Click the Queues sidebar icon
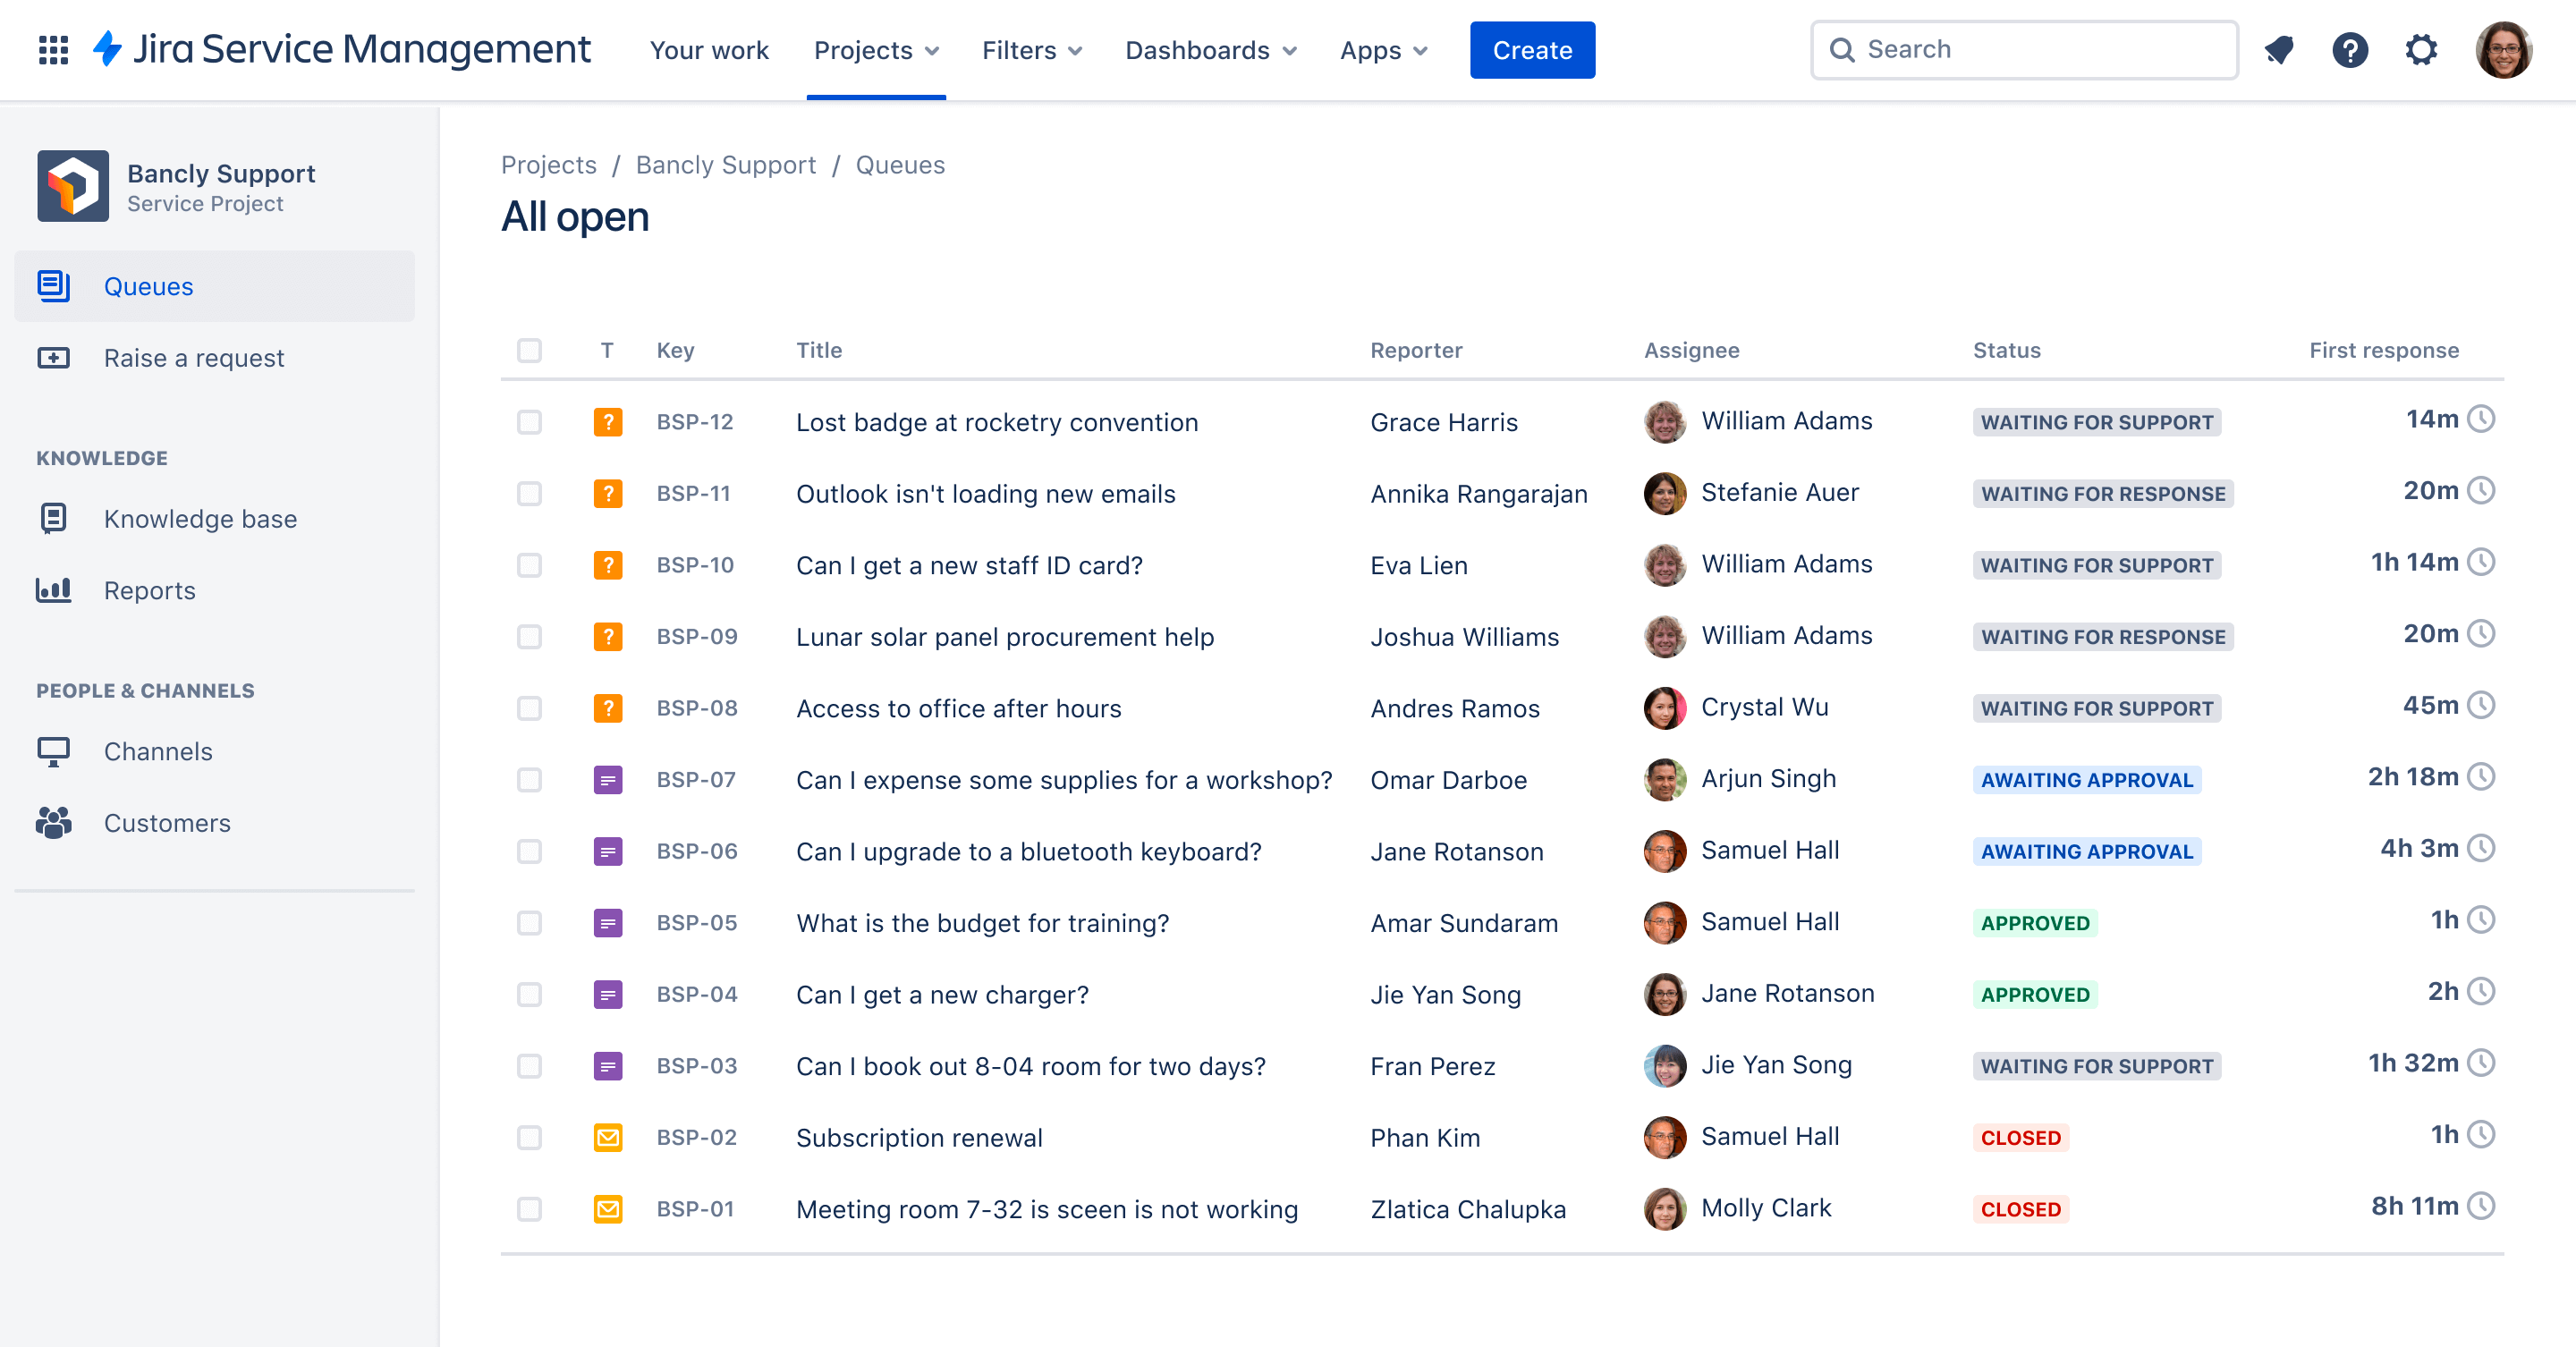The height and width of the screenshot is (1347, 2576). pos(53,284)
